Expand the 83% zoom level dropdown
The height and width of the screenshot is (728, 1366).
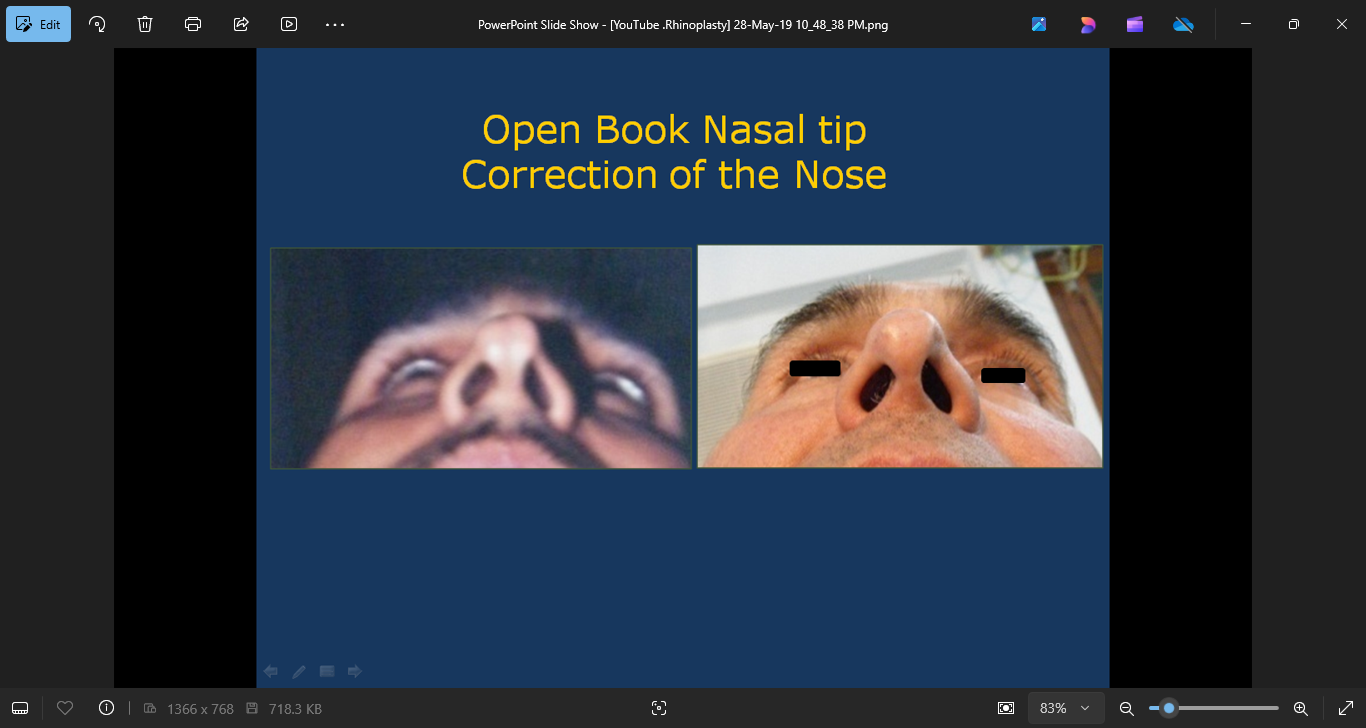click(x=1066, y=708)
